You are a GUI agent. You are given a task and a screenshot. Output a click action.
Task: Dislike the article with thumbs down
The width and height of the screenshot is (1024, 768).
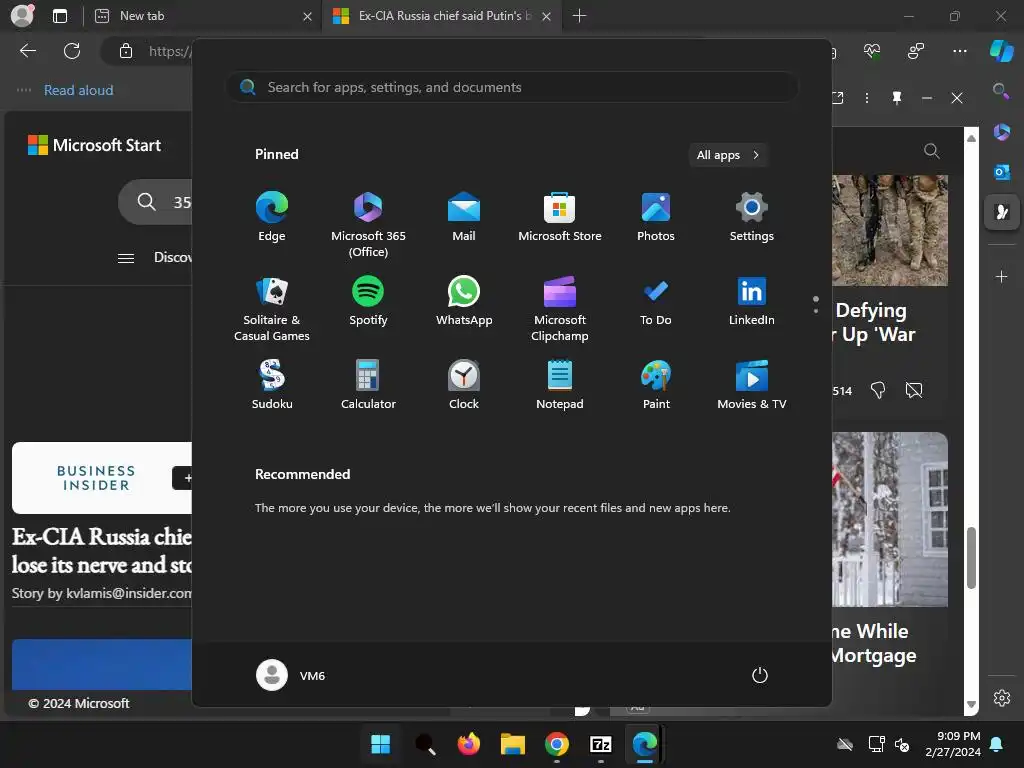coord(878,391)
